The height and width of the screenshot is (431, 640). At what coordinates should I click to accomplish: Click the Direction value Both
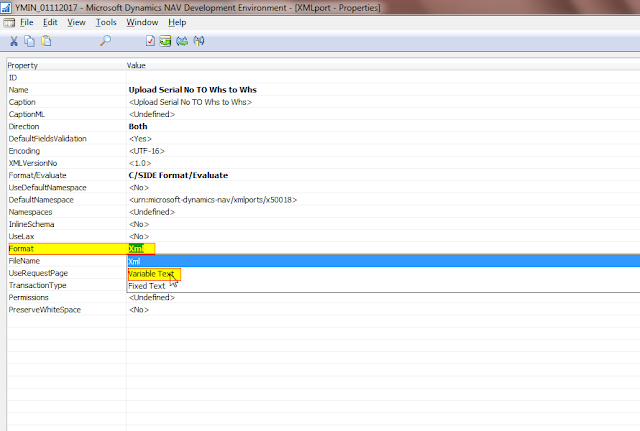[138, 127]
